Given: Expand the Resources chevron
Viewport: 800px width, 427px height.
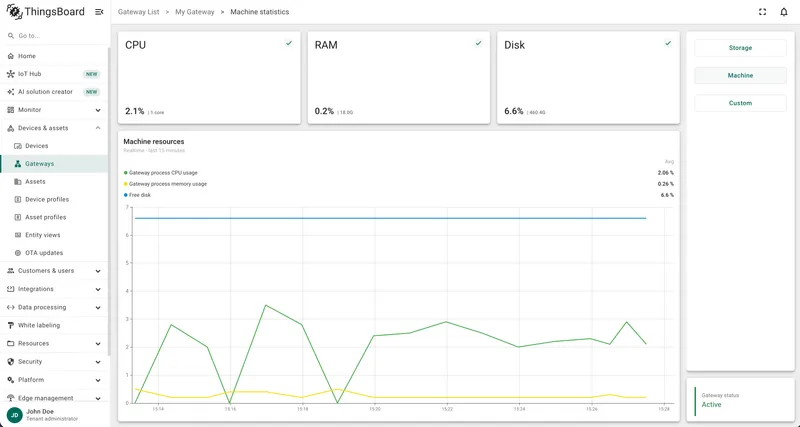Looking at the screenshot, I should pos(98,344).
